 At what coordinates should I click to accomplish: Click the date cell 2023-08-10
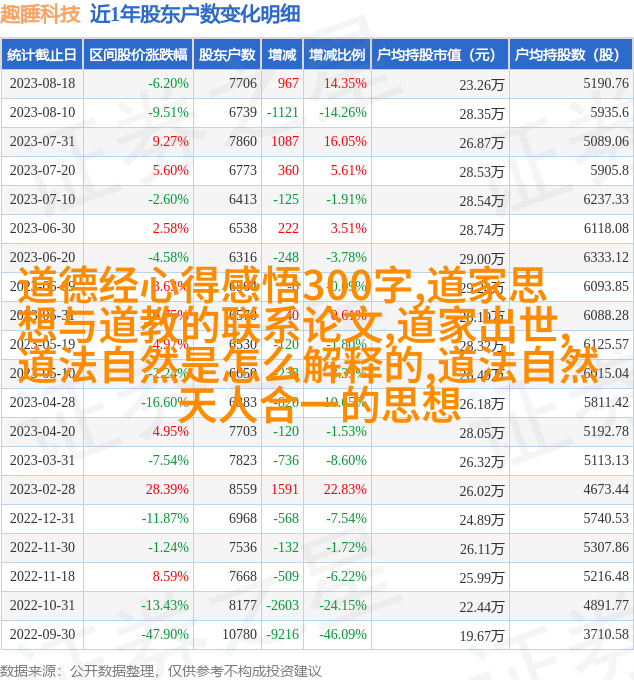coord(42,112)
